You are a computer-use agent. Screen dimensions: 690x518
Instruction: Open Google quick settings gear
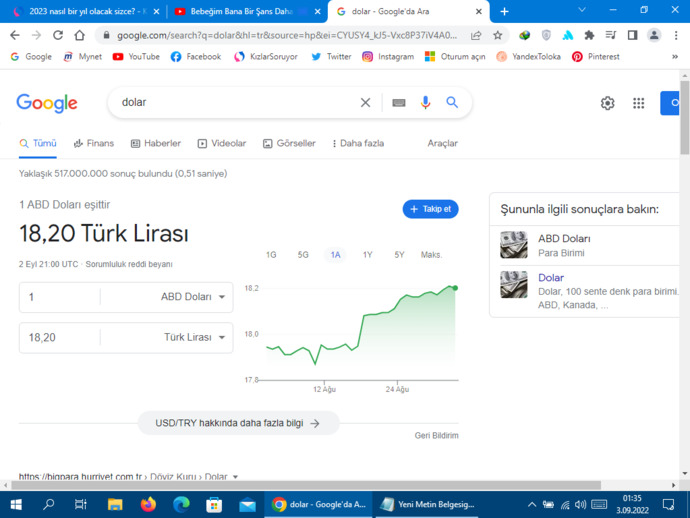(x=607, y=103)
